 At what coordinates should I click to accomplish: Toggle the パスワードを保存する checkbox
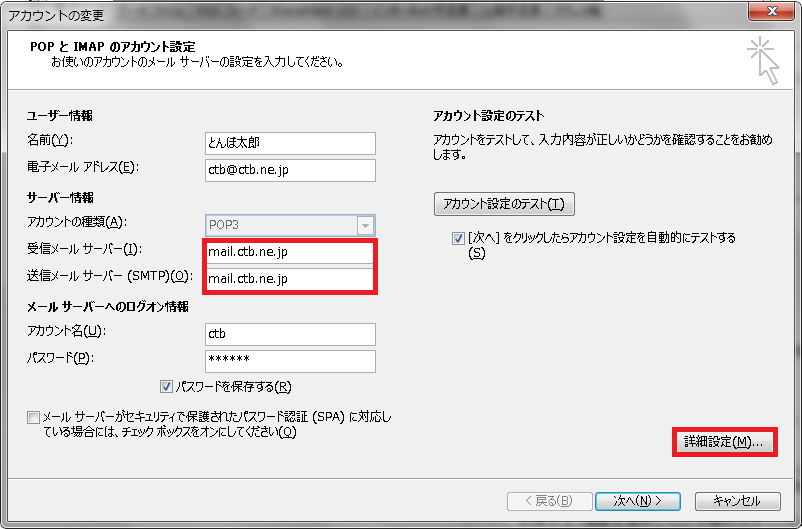point(166,387)
